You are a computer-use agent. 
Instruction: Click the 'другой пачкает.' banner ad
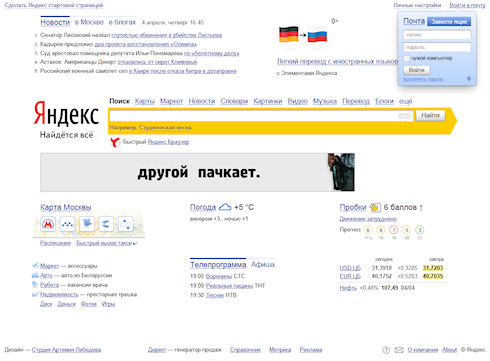(197, 172)
